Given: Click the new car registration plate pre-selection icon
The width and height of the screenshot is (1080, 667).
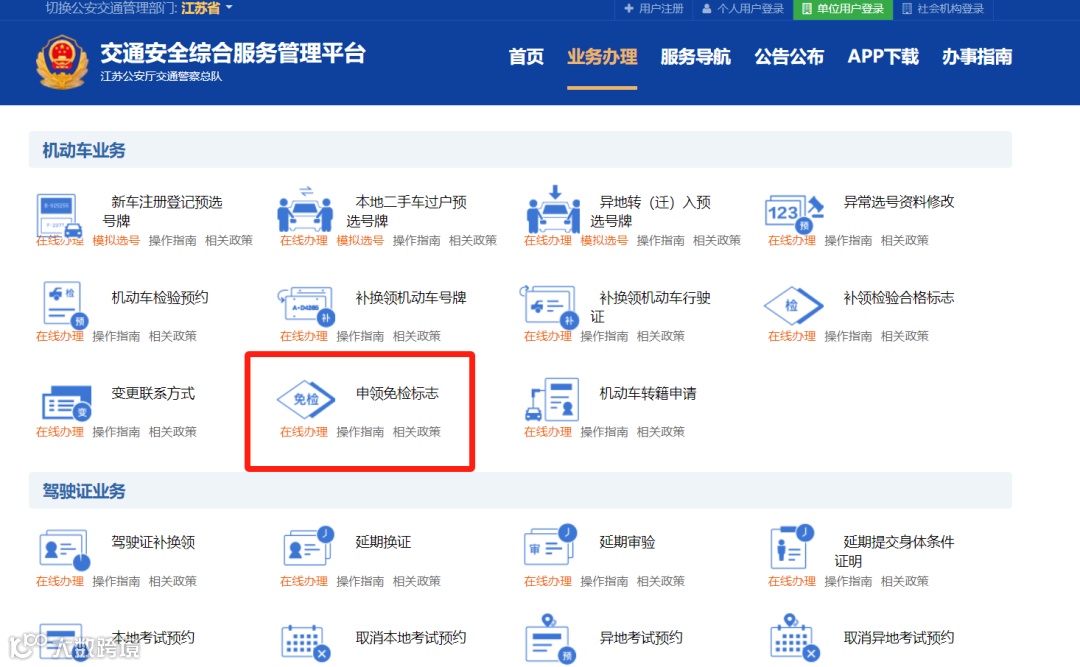Looking at the screenshot, I should [x=59, y=215].
